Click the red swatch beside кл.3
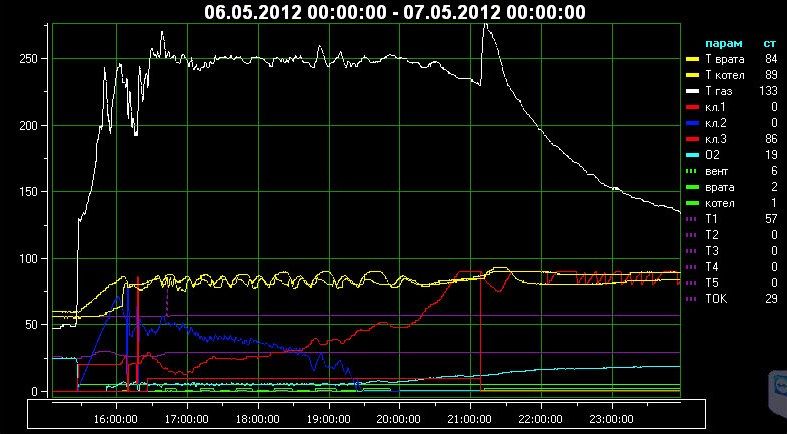The height and width of the screenshot is (434, 787). click(693, 139)
